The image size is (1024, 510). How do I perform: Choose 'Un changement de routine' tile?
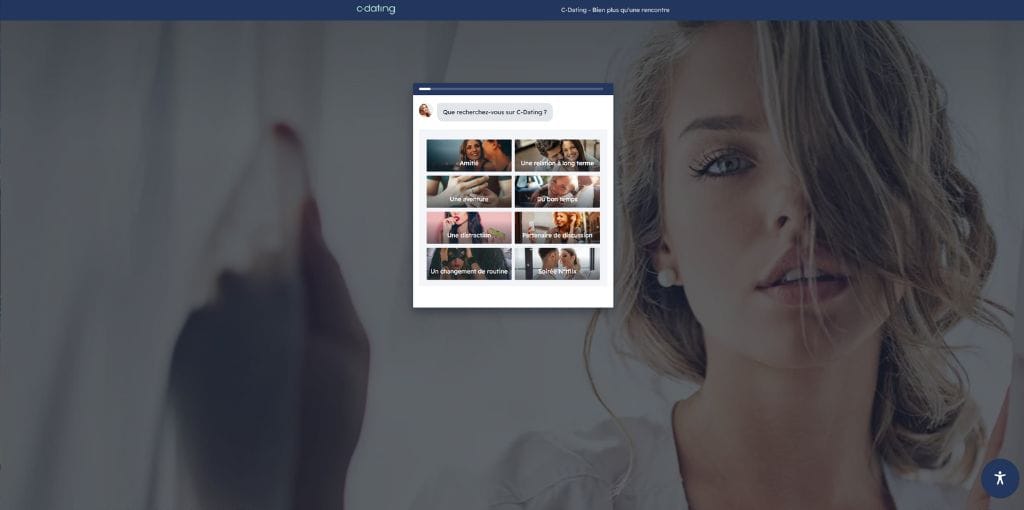coord(469,264)
